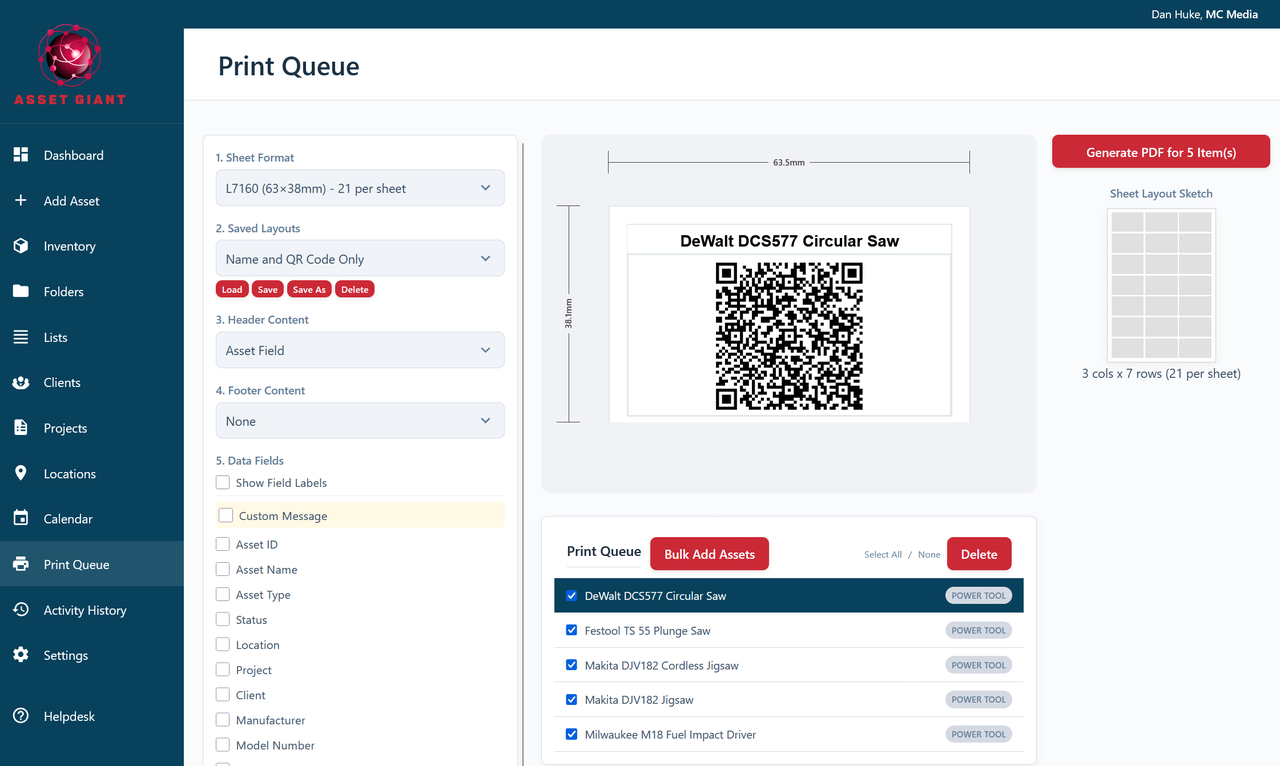Uncheck DeWalt DCS577 Circular Saw queue item

[x=572, y=596]
